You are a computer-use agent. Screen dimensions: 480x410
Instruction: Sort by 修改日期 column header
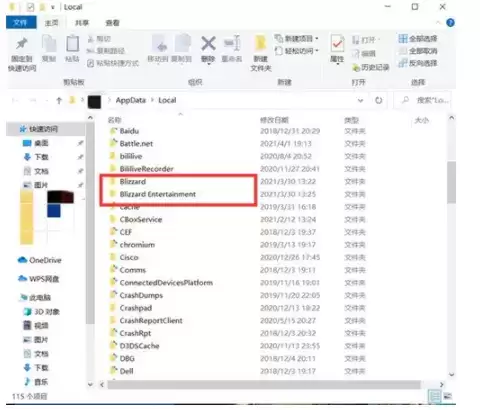[274, 120]
